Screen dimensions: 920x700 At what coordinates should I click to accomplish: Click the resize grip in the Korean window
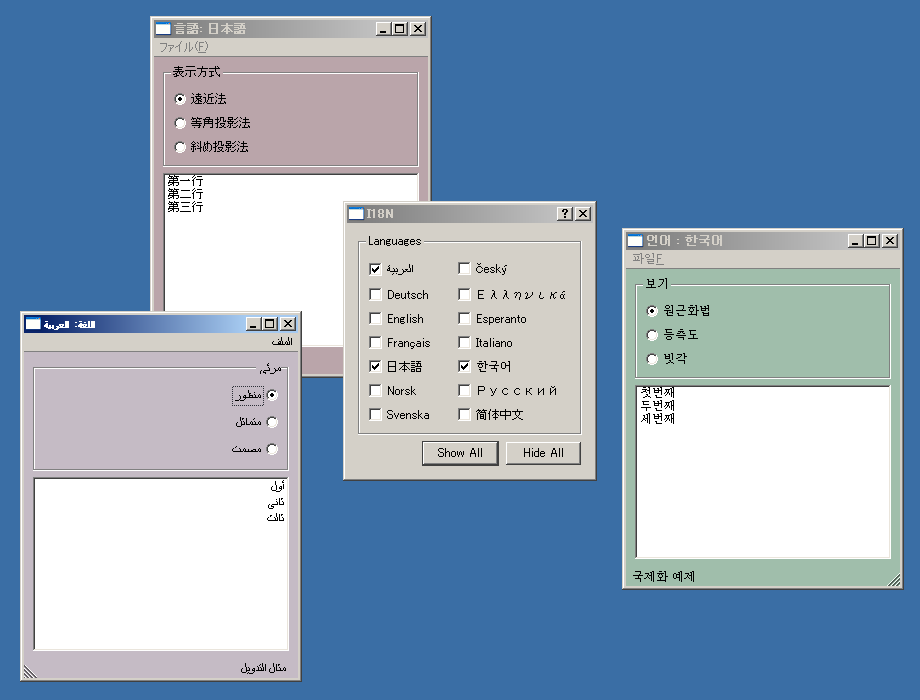click(894, 580)
